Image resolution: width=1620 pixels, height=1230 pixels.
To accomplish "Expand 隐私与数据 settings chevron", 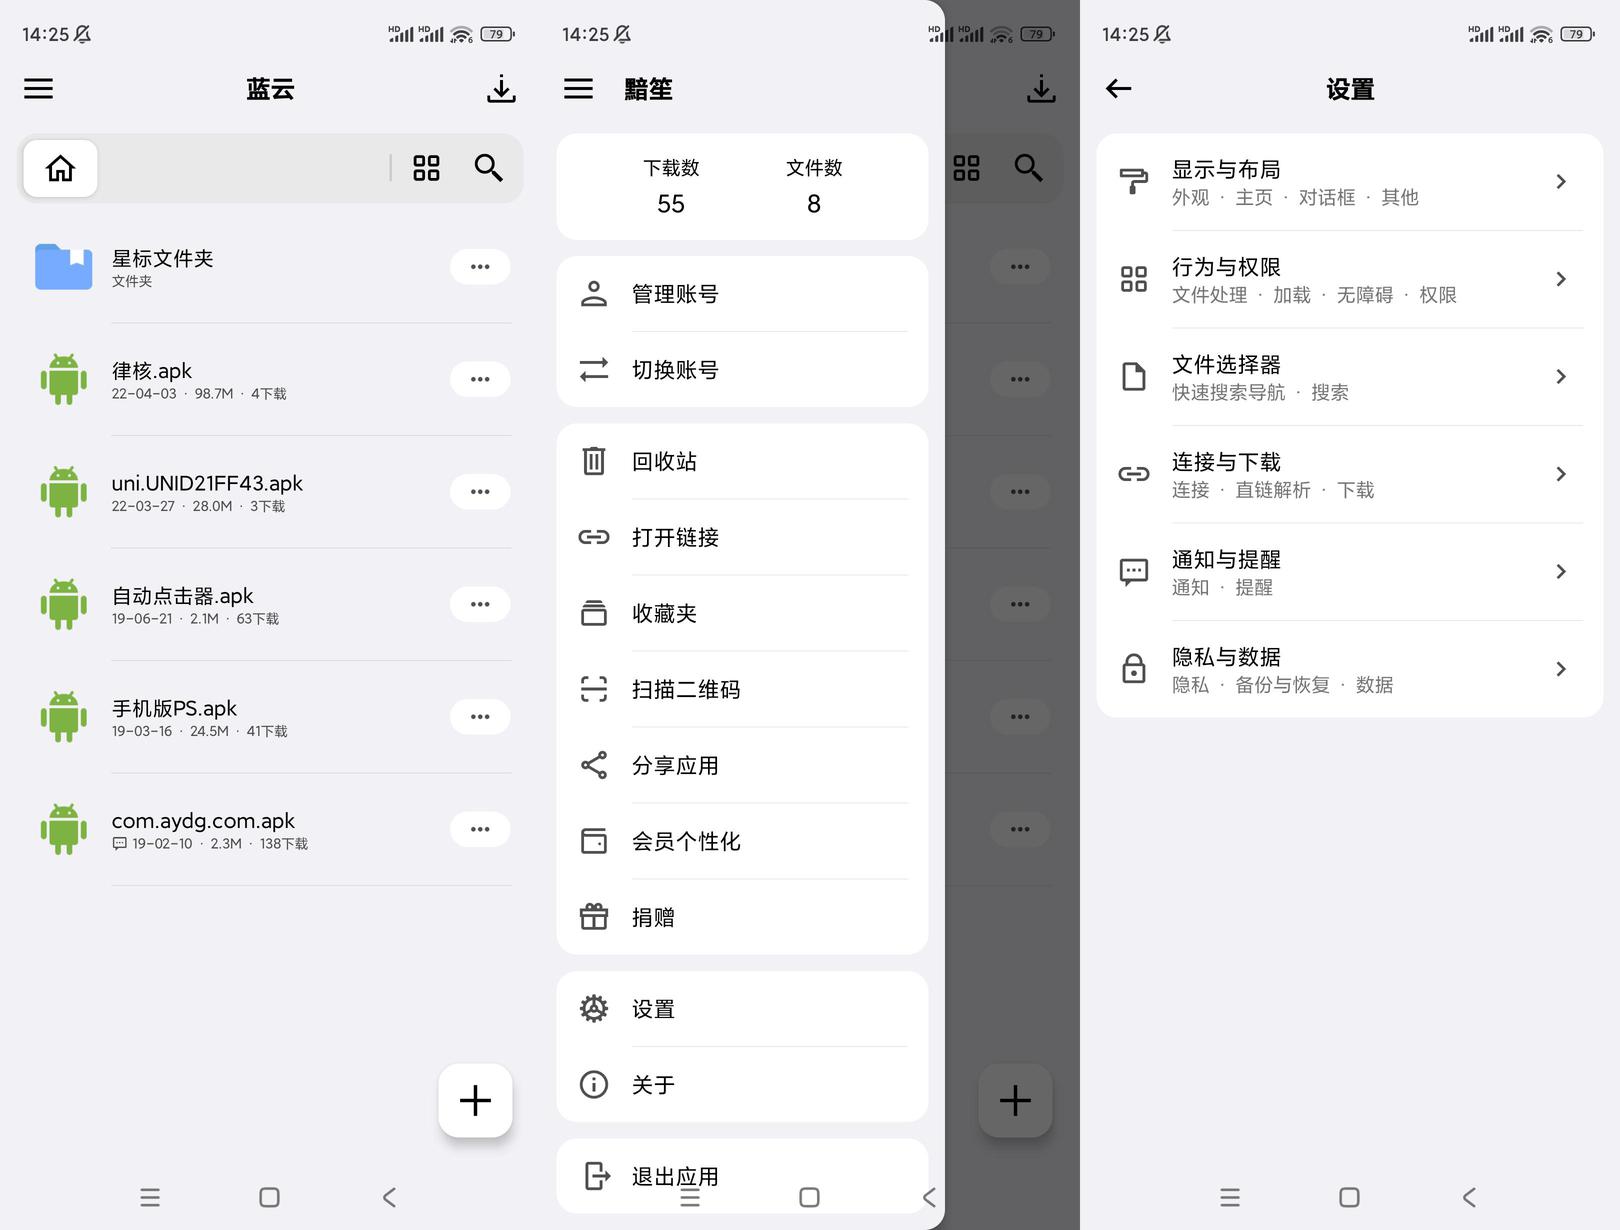I will pyautogui.click(x=1561, y=669).
